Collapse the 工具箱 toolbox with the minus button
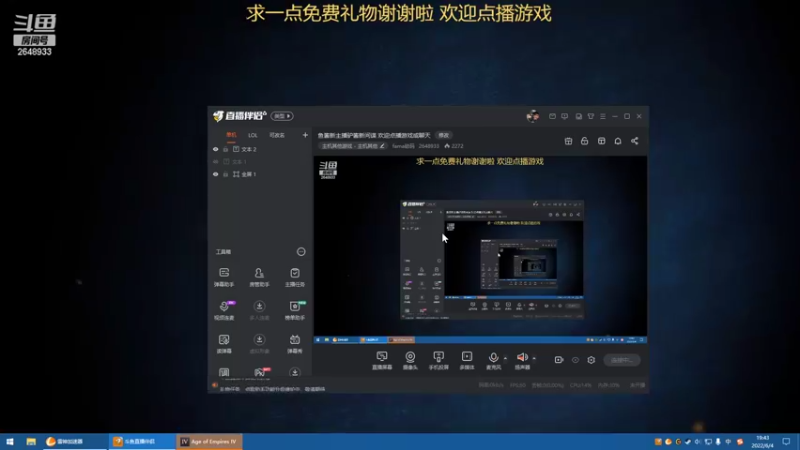 301,252
